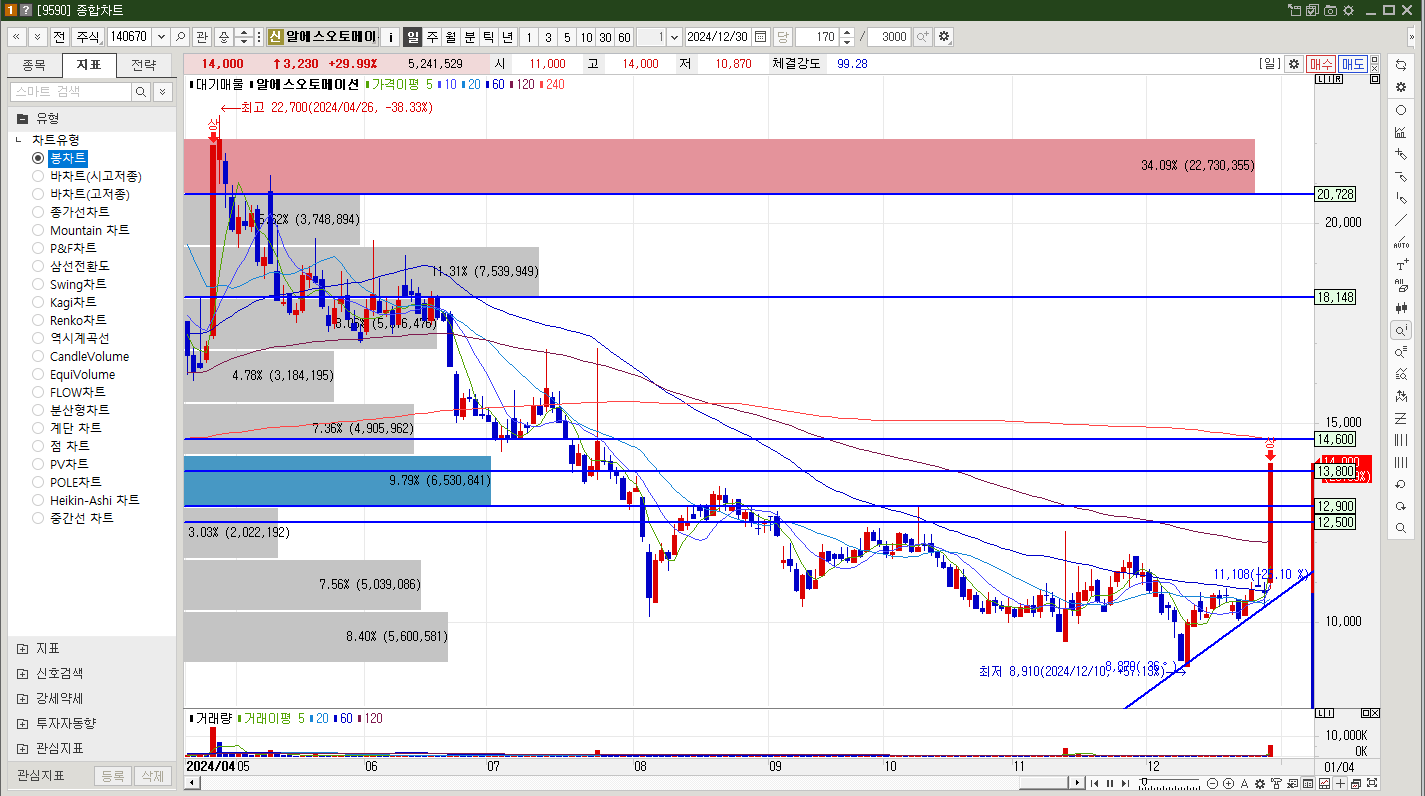Select the text annotation T+ tool
The image size is (1425, 796).
1401,266
